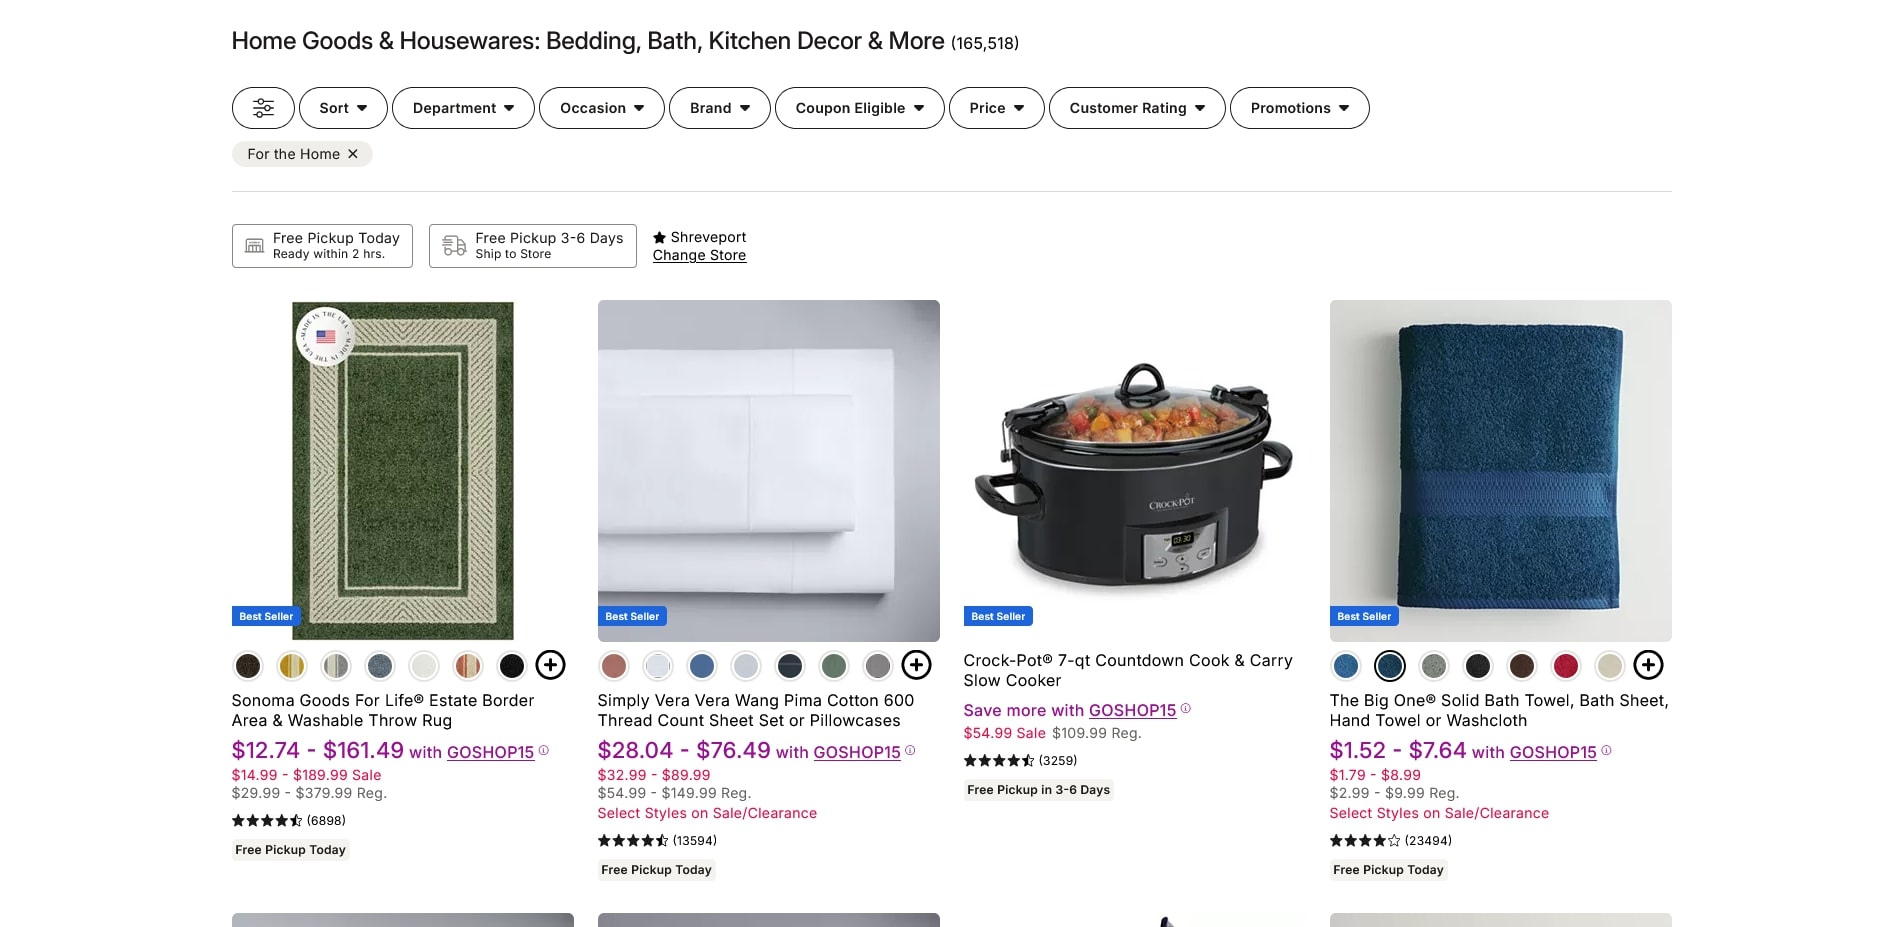Viewport: 1903px width, 927px height.
Task: Select Free Pickup 3-6 Days option
Action: 532,245
